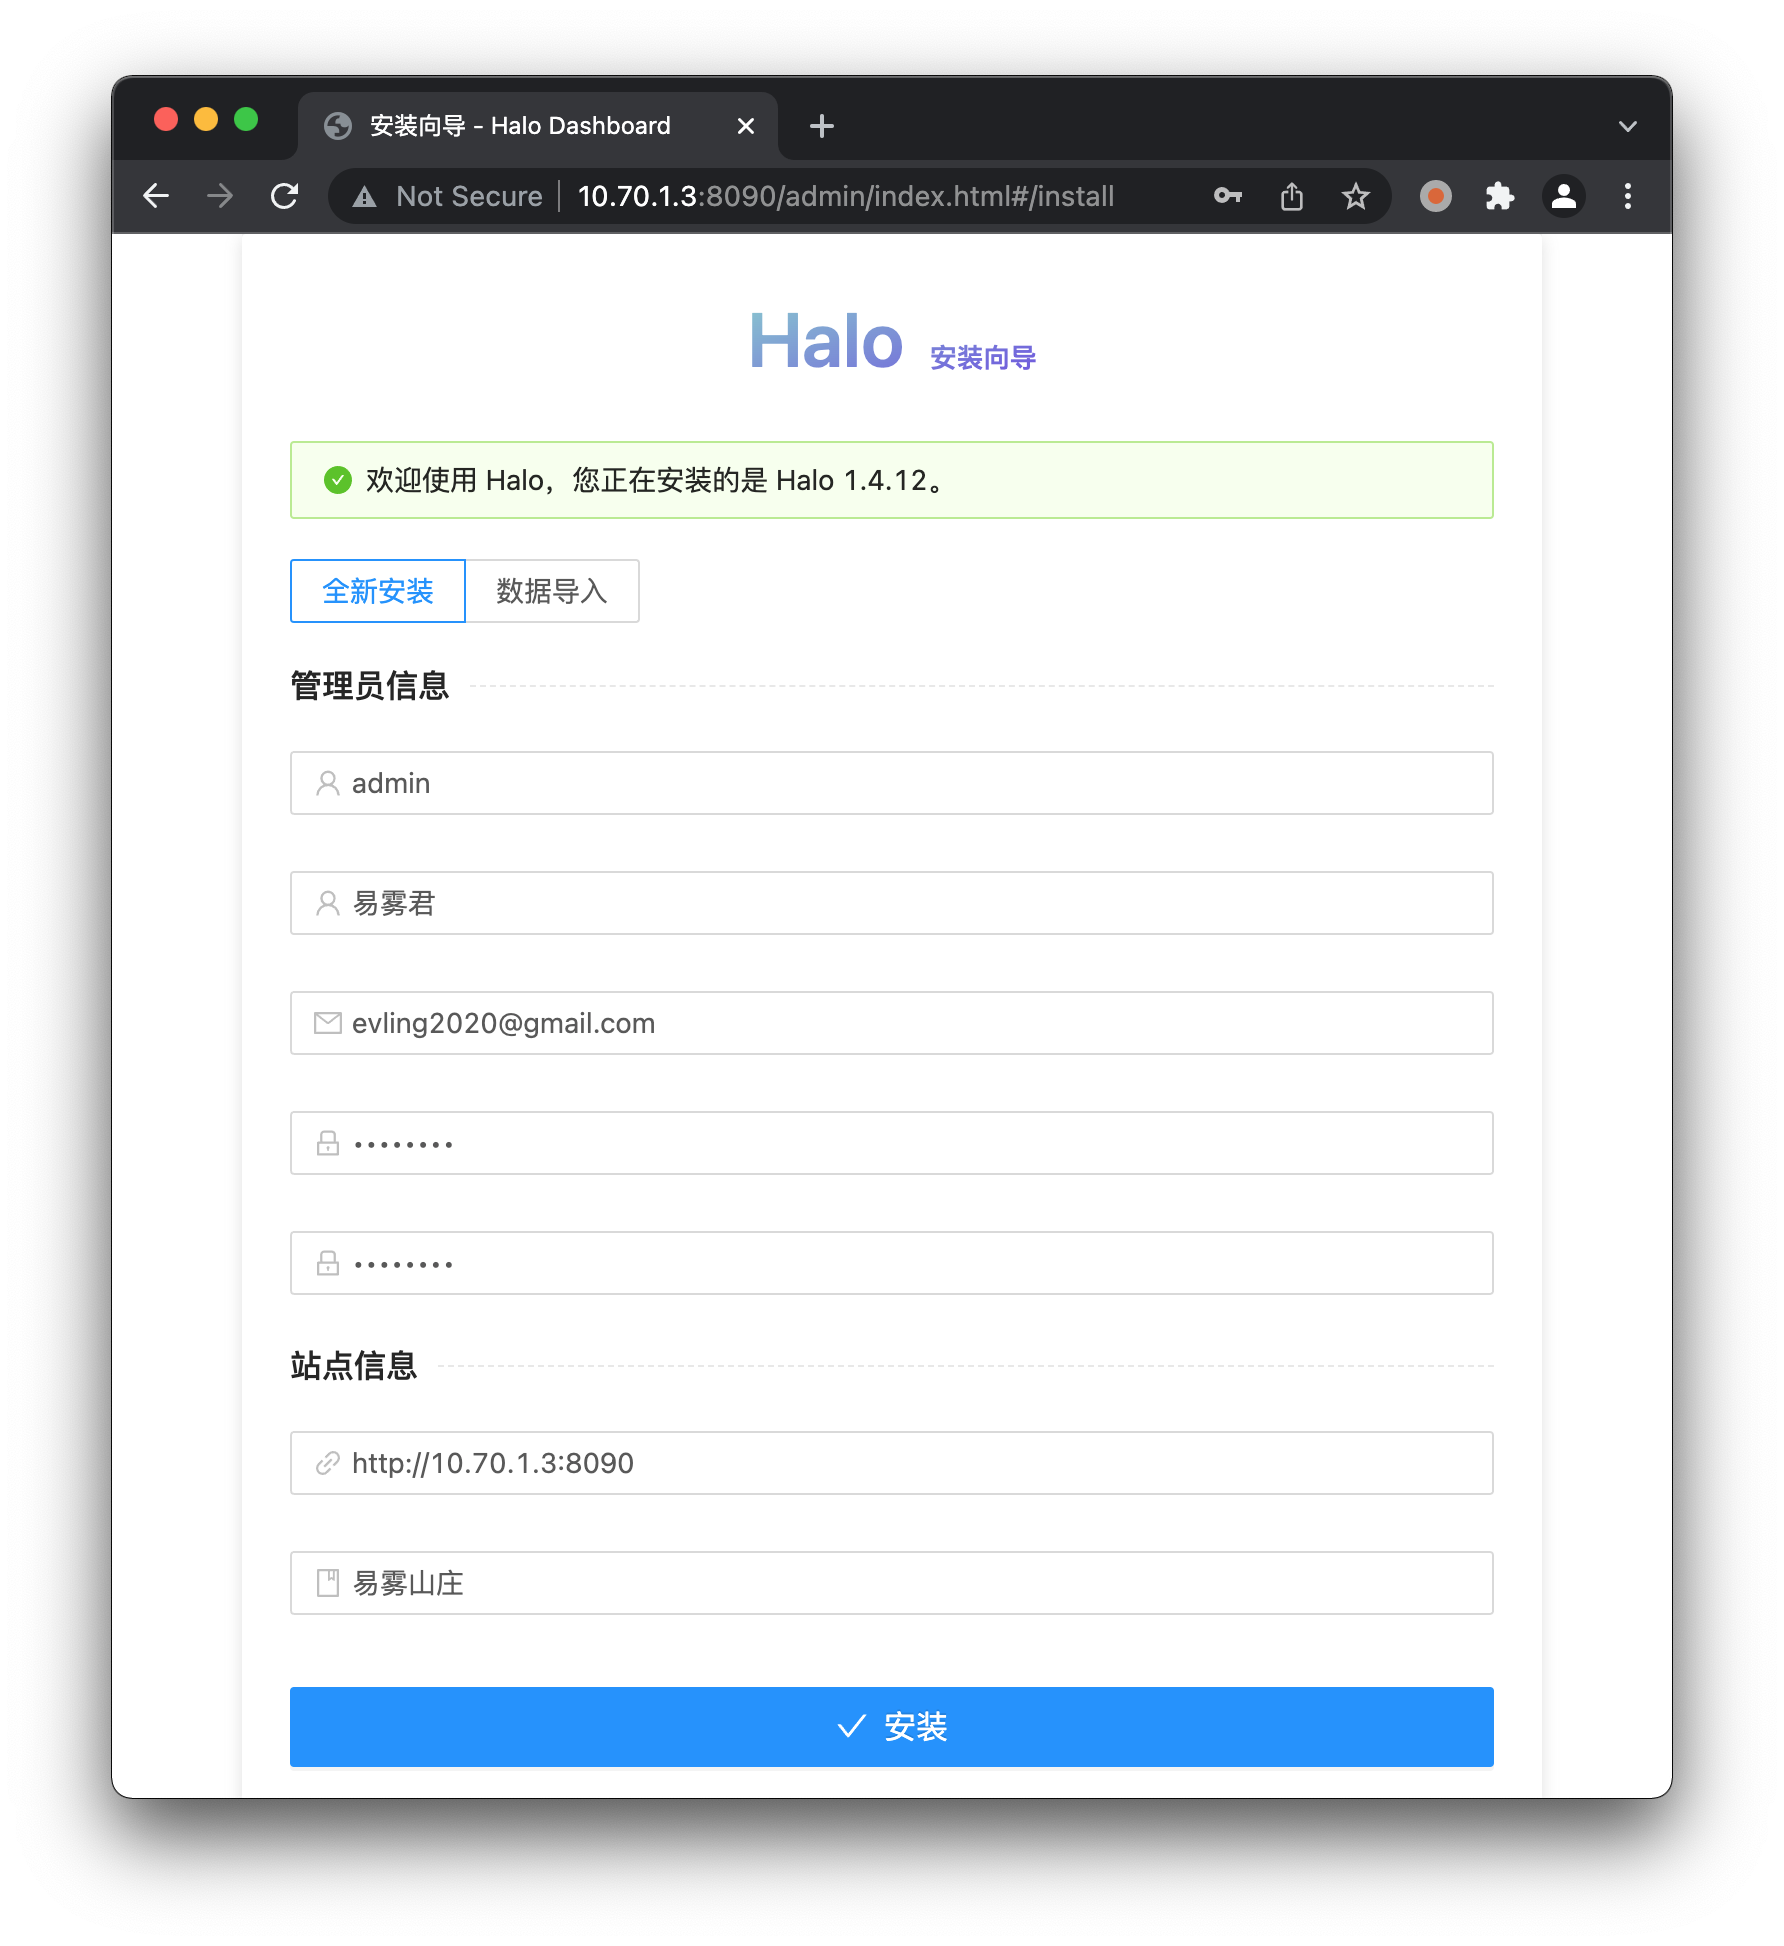Click the evling2020@gmail.com email field

(x=892, y=1023)
